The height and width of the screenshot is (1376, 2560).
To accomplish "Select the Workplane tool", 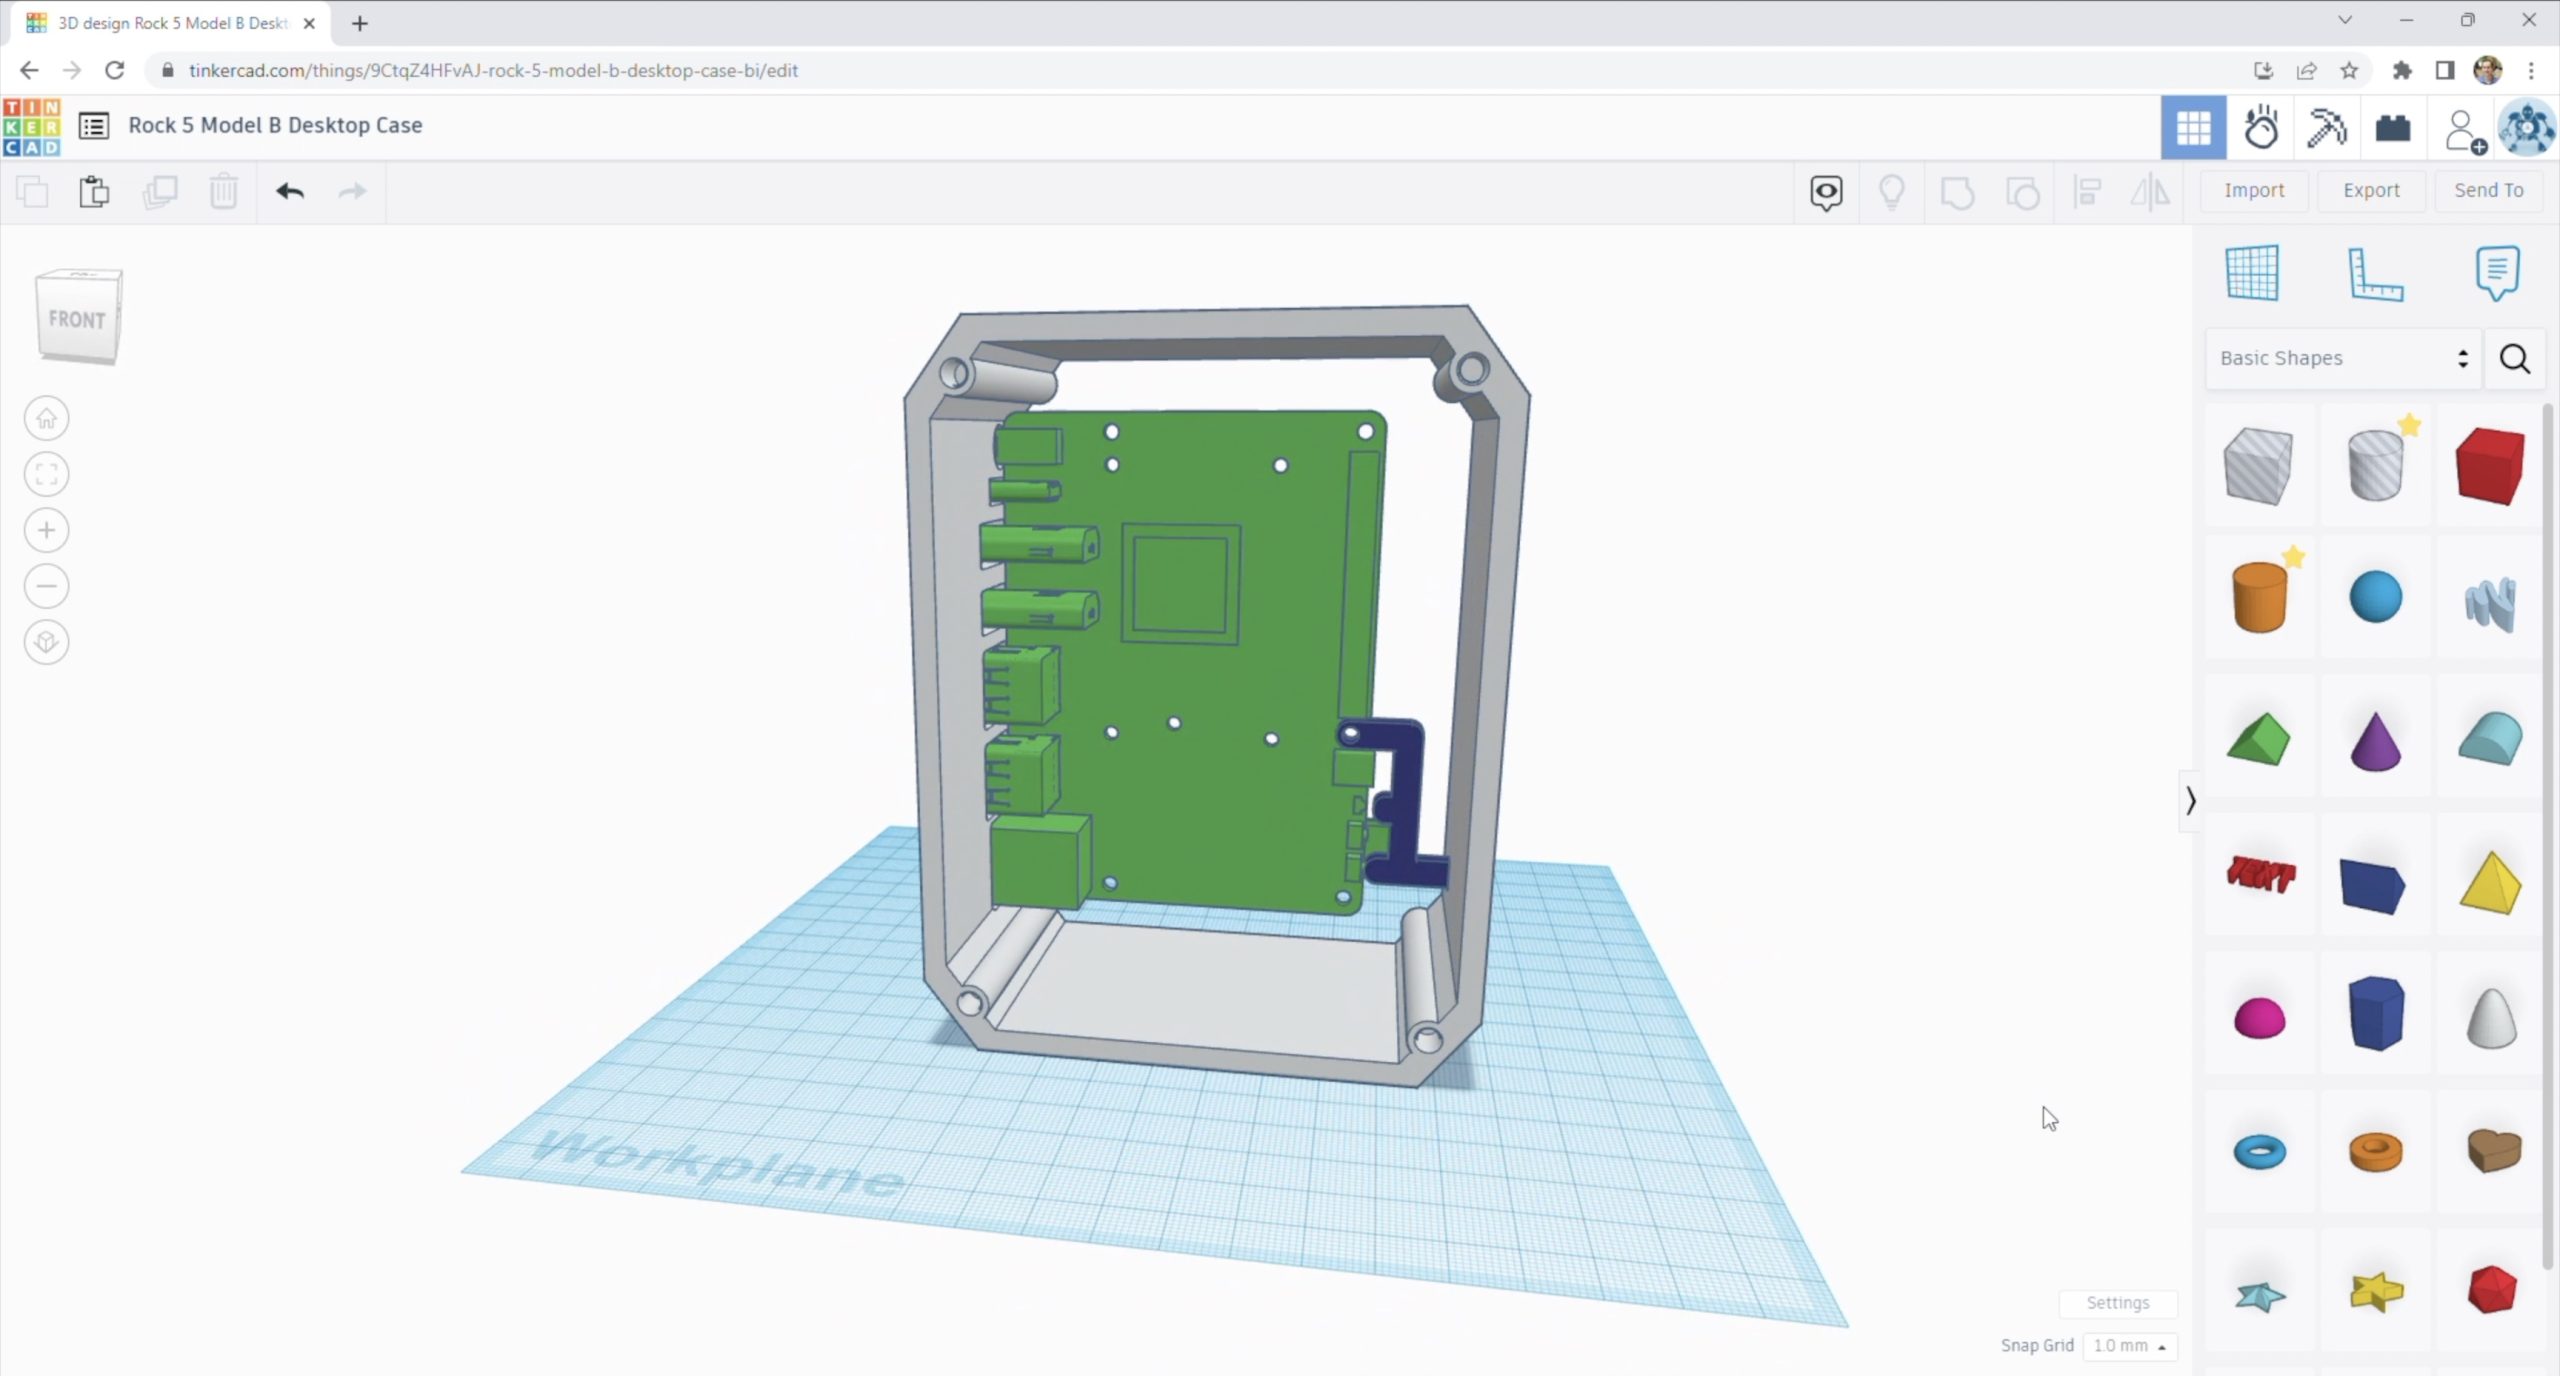I will 2252,273.
